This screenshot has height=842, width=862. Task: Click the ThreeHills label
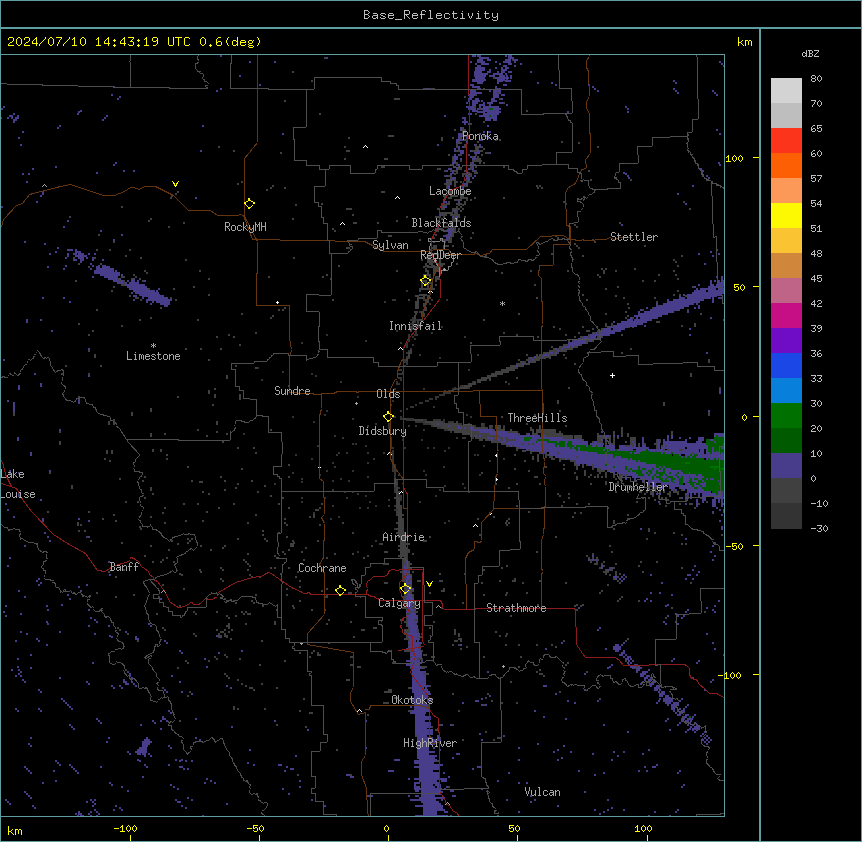tap(537, 418)
